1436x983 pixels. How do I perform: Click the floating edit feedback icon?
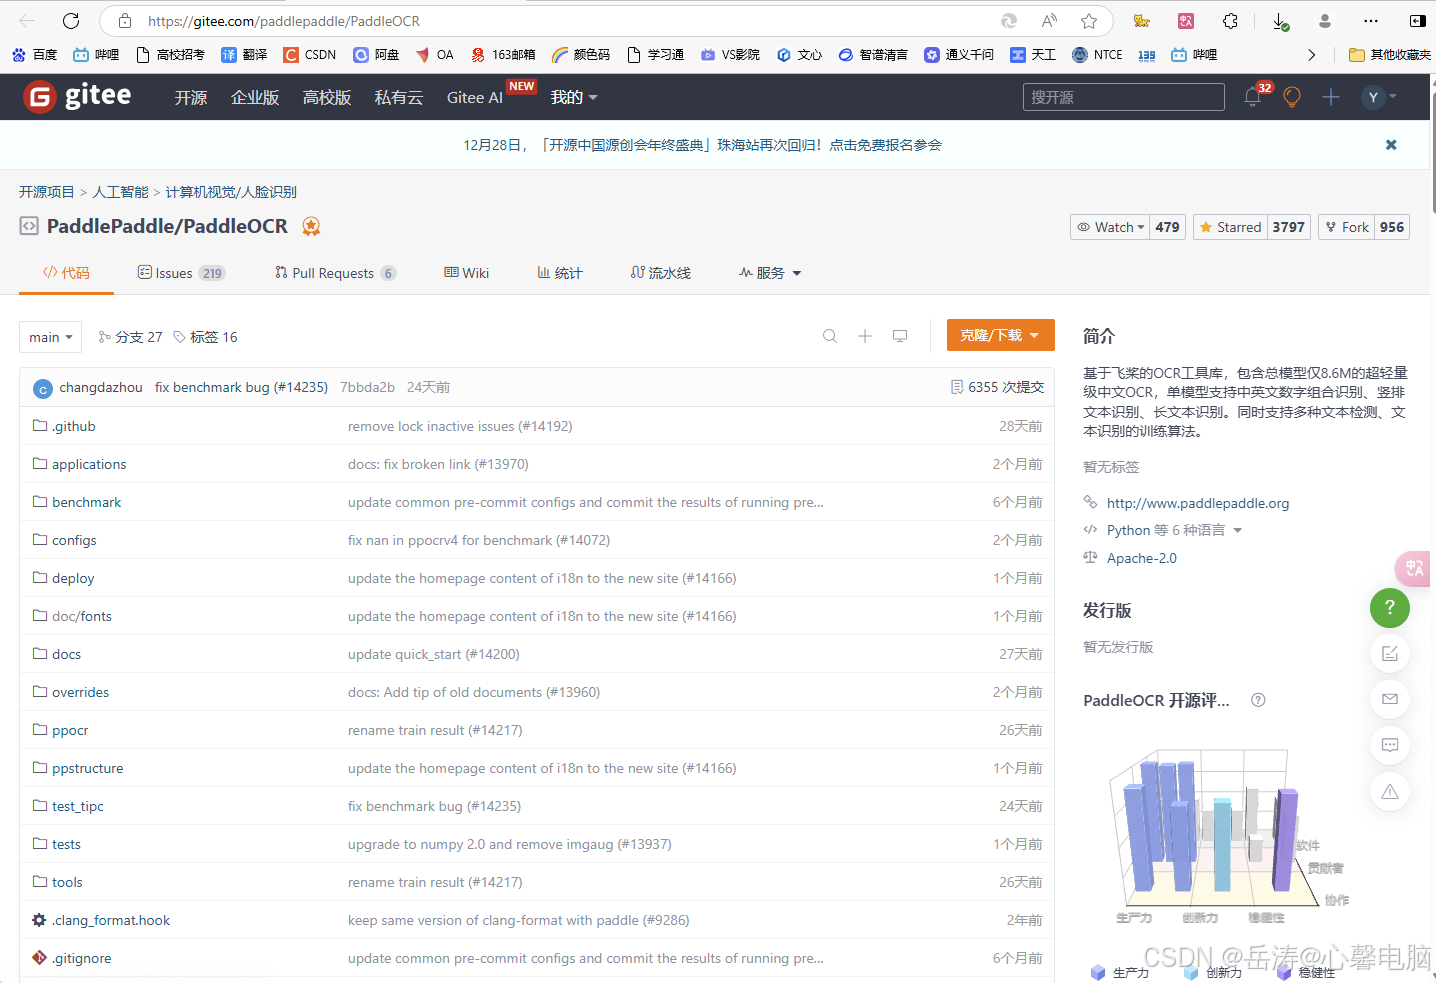[x=1390, y=654]
